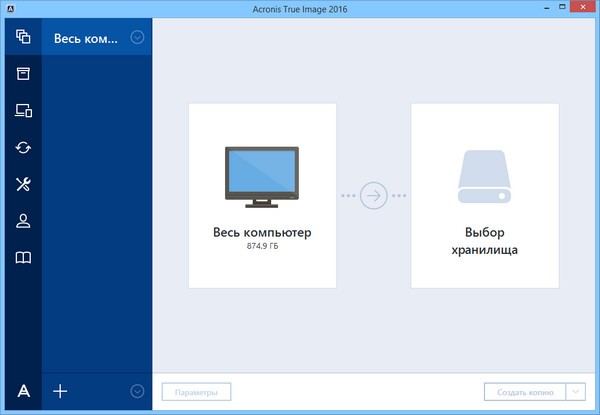Open the Account person icon
Viewport: 600px width, 415px height.
coord(22,221)
